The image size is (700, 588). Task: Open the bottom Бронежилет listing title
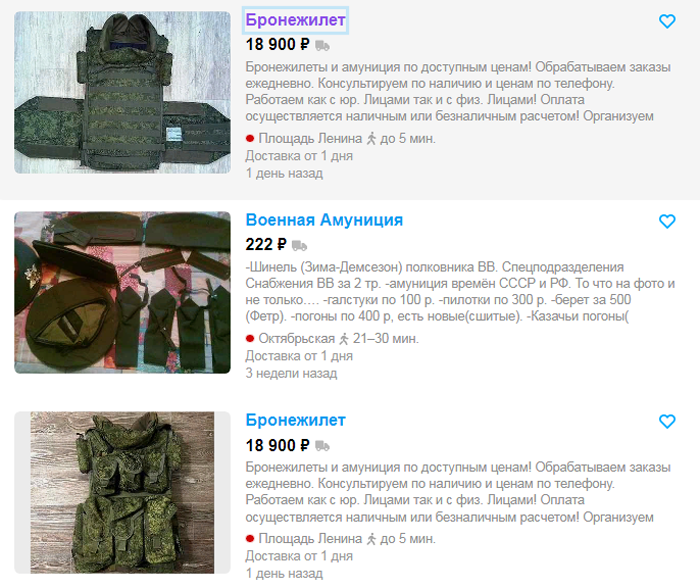coord(295,420)
